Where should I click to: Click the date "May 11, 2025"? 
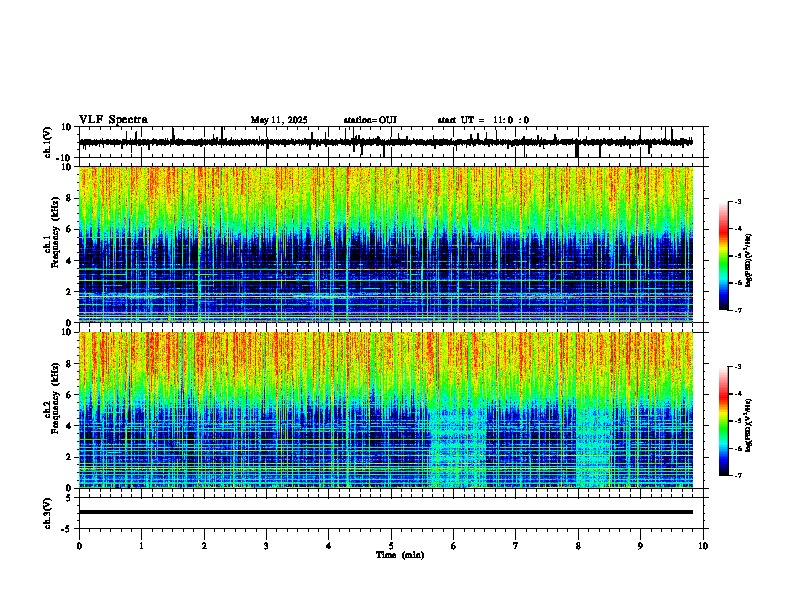(x=279, y=120)
